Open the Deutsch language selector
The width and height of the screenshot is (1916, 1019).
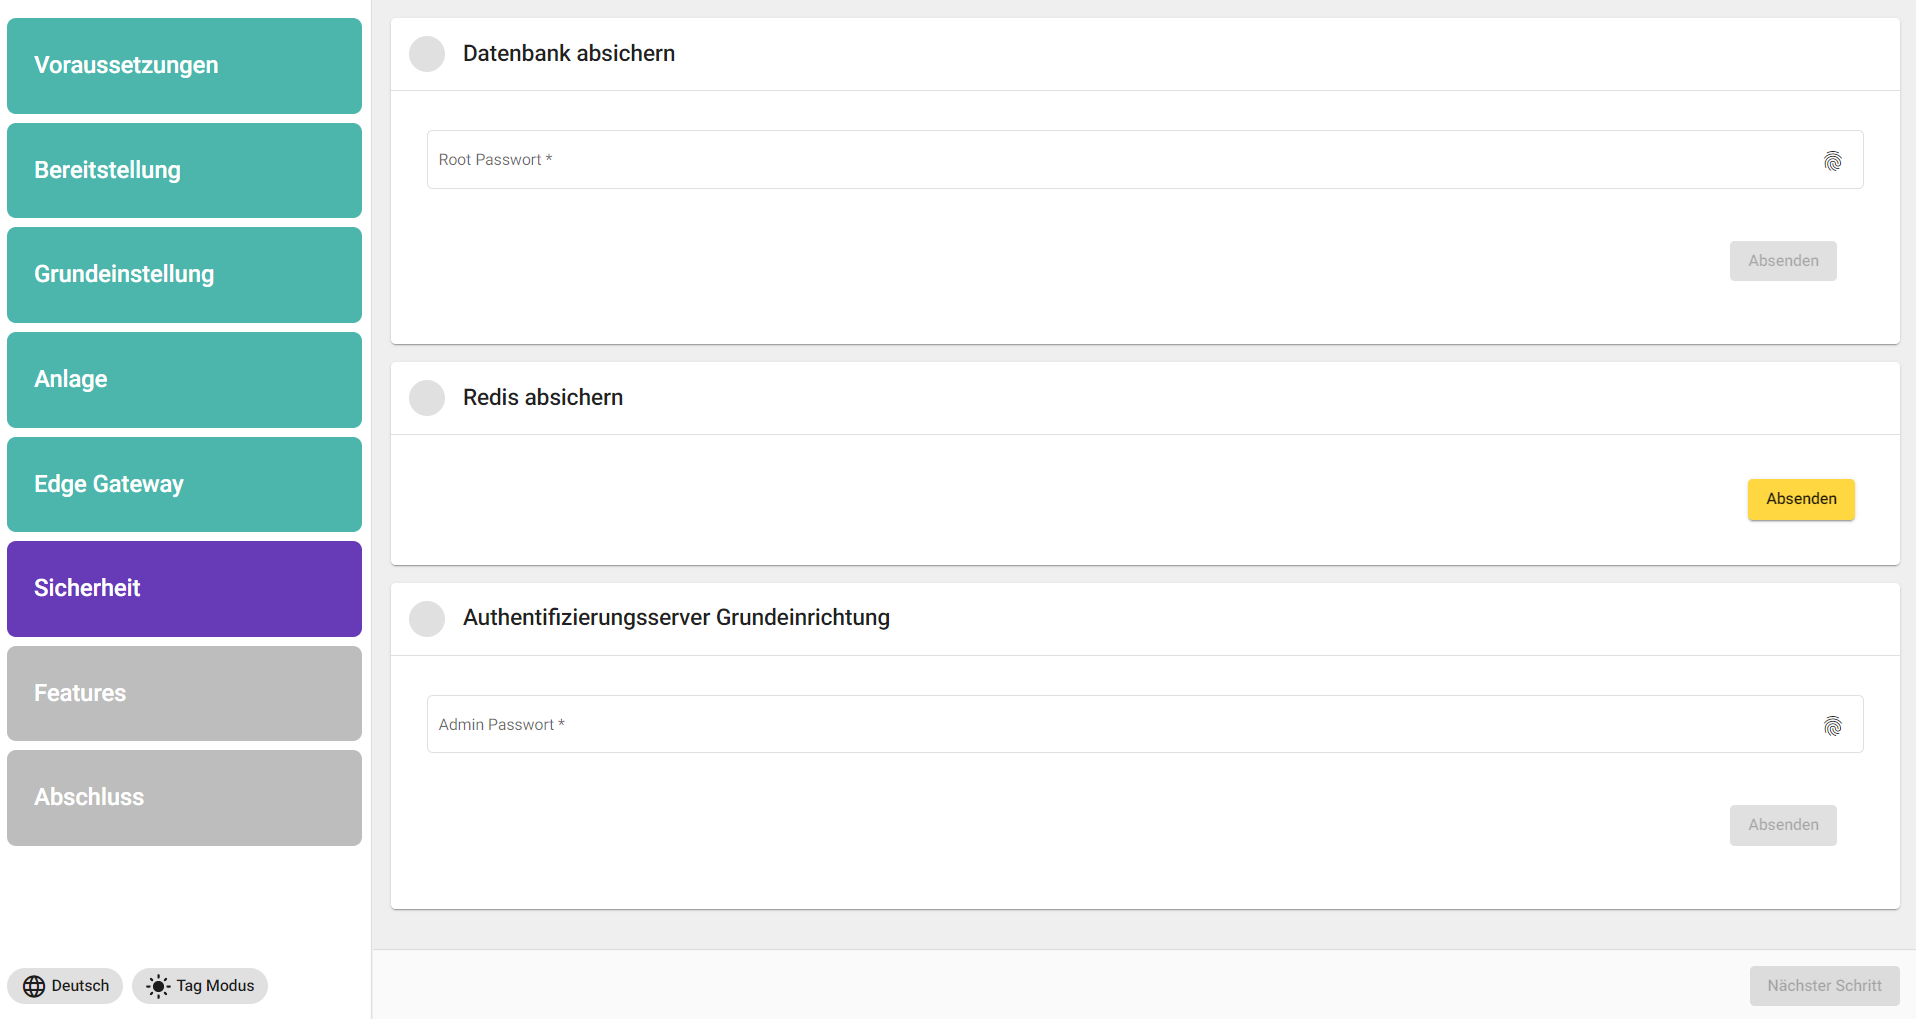(x=66, y=986)
